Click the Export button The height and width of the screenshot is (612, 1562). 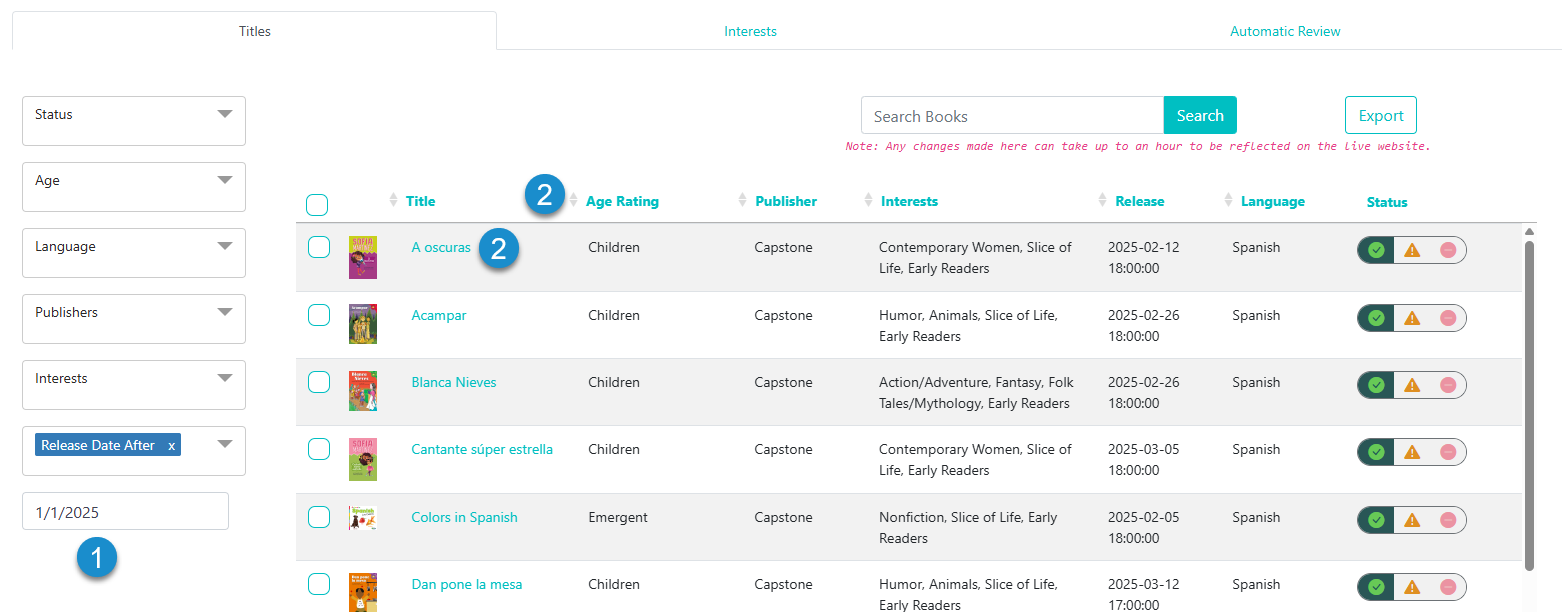coord(1381,115)
